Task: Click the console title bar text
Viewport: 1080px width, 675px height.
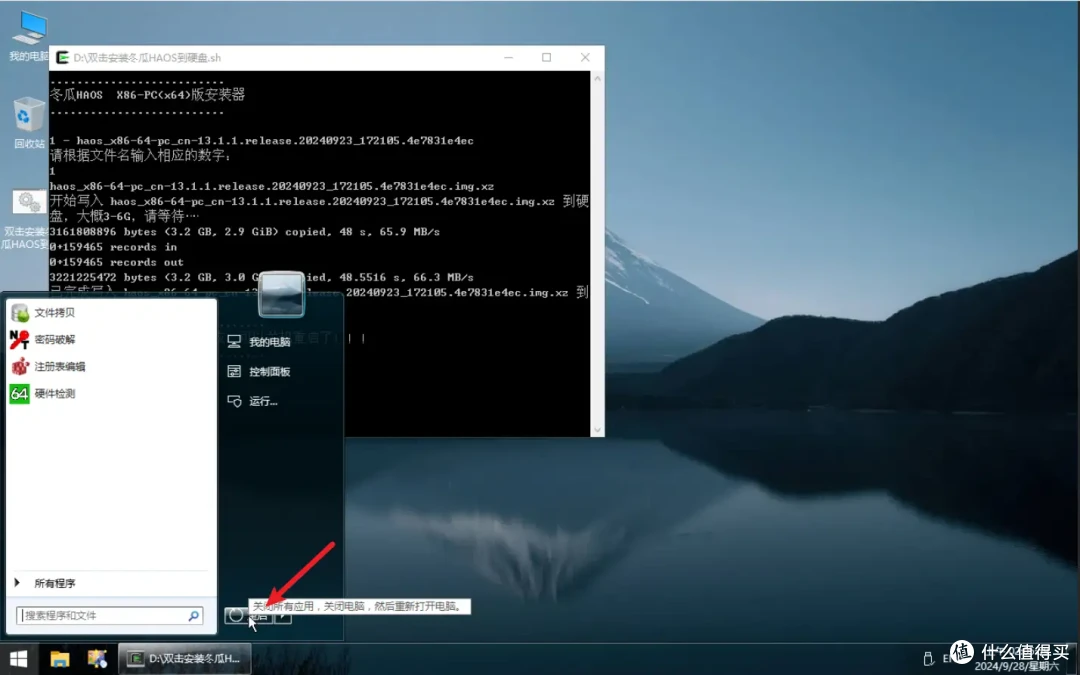Action: (x=147, y=58)
